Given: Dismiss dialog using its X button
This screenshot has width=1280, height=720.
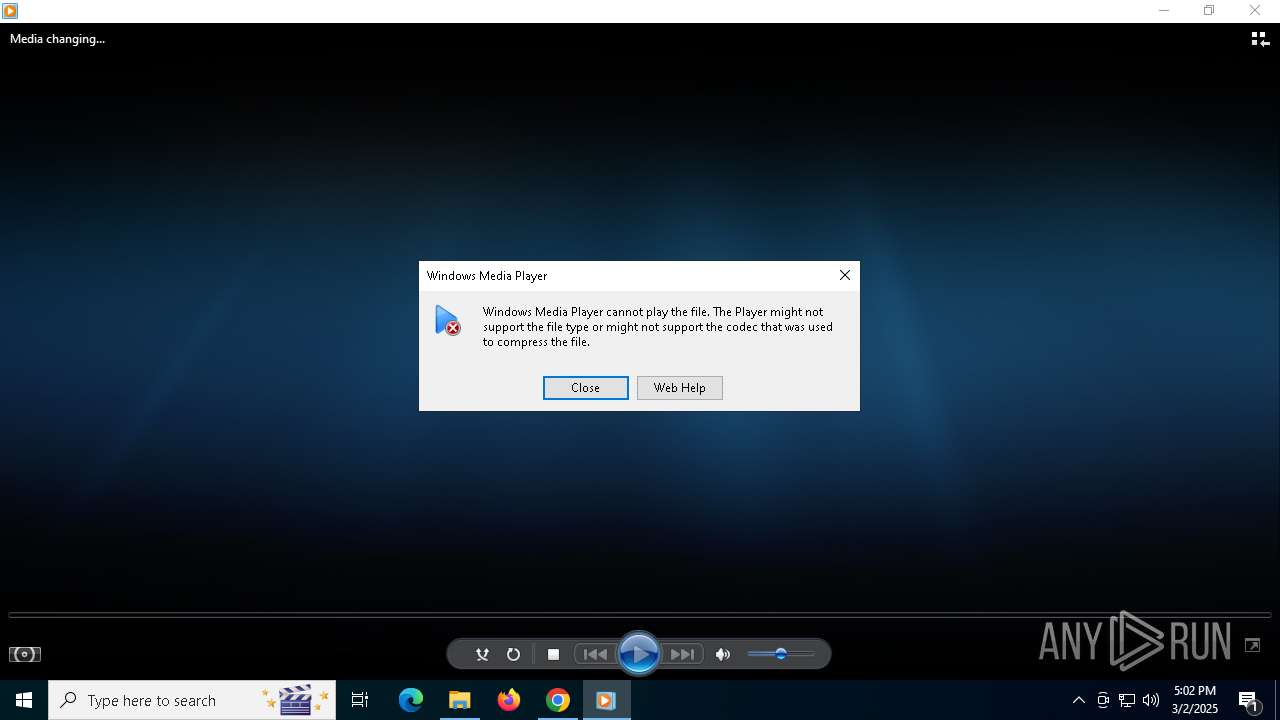Looking at the screenshot, I should [845, 275].
